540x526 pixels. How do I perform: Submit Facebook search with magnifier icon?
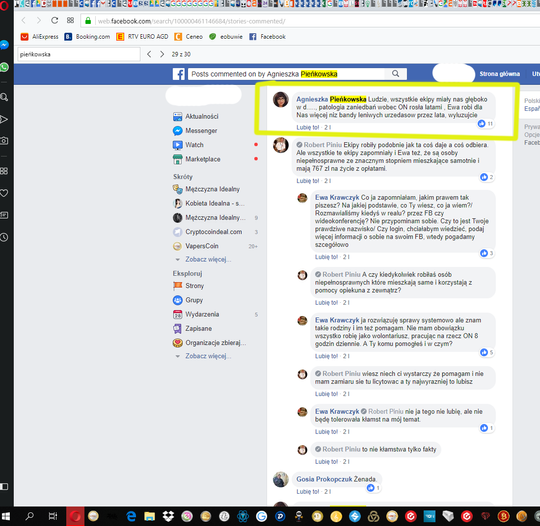click(x=395, y=74)
